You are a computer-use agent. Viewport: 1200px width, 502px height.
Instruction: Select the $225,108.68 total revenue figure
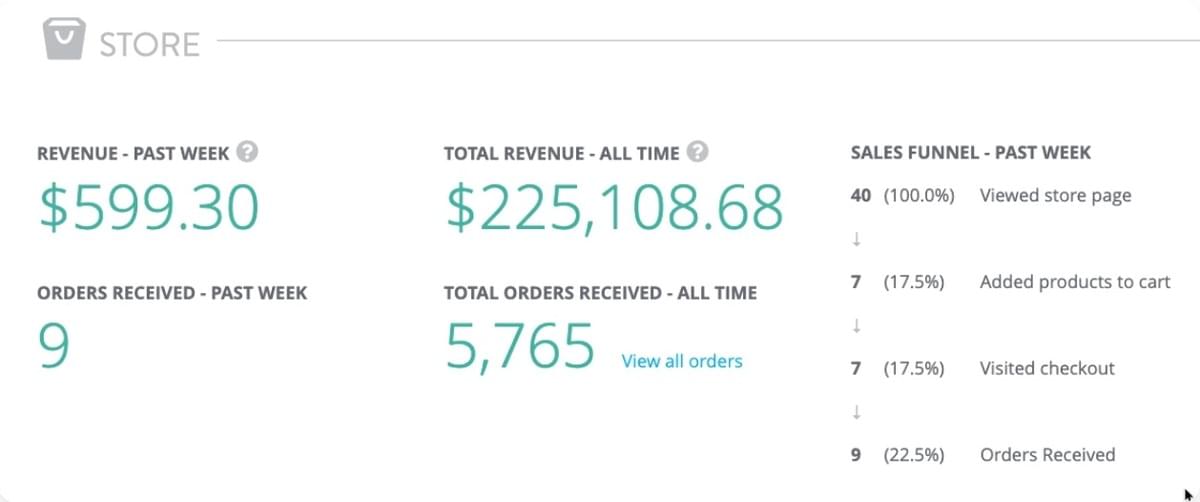click(614, 208)
